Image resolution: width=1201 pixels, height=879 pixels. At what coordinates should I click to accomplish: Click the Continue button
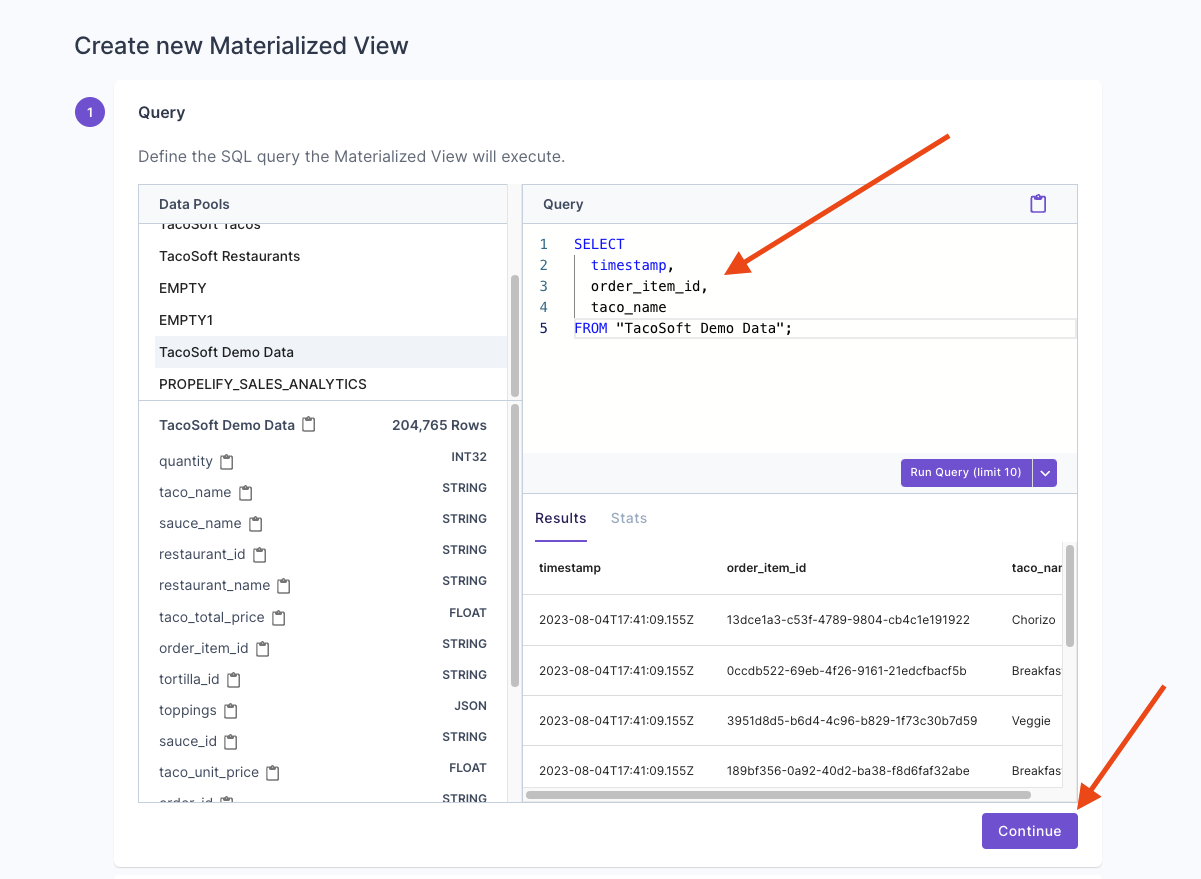[1029, 831]
